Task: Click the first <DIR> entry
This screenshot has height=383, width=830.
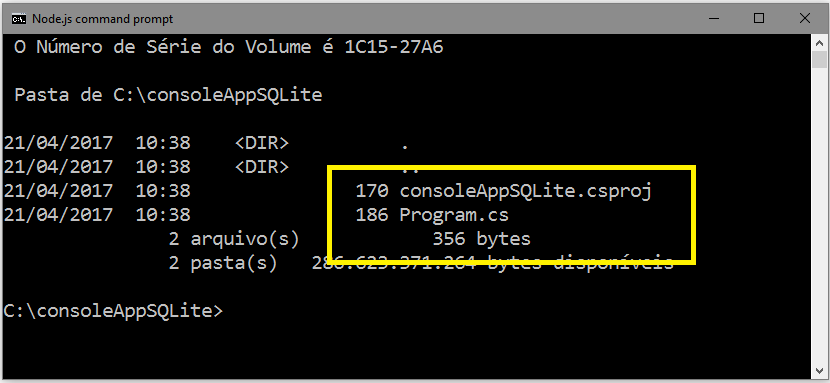Action: [262, 143]
